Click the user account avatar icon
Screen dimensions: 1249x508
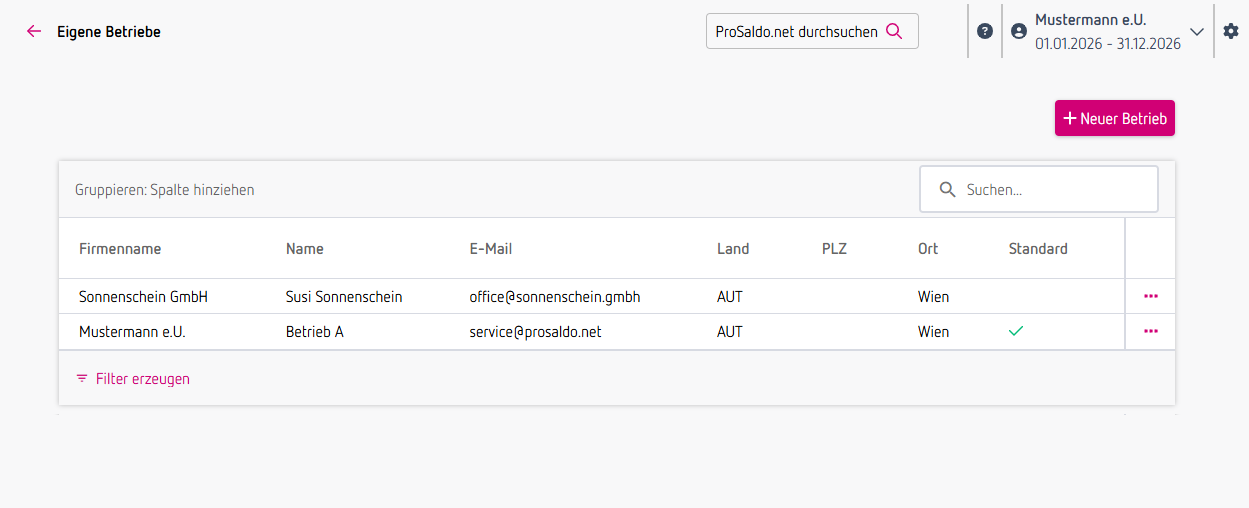pyautogui.click(x=1019, y=31)
